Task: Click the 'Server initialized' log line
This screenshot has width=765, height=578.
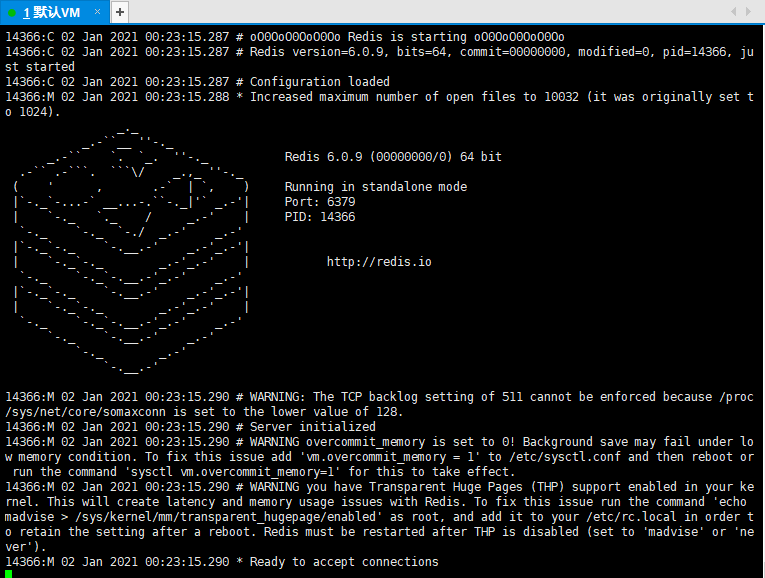Action: 190,427
